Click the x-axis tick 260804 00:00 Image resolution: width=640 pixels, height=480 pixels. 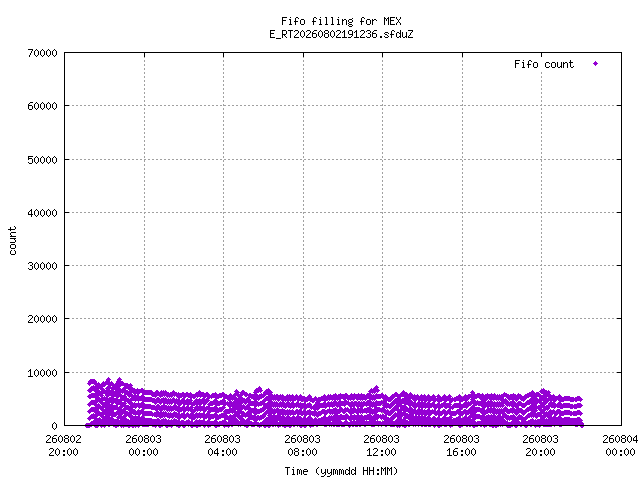coord(620,446)
